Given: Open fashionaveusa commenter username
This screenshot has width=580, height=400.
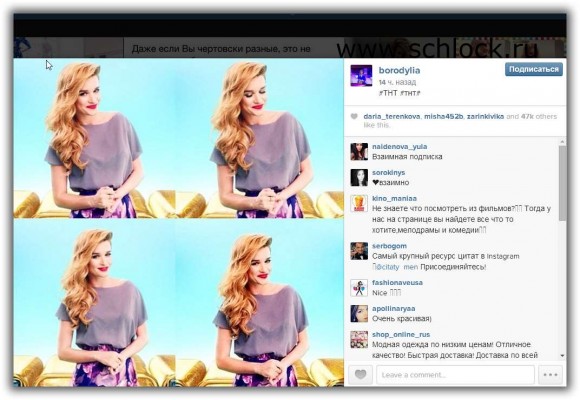Looking at the screenshot, I should click(397, 282).
